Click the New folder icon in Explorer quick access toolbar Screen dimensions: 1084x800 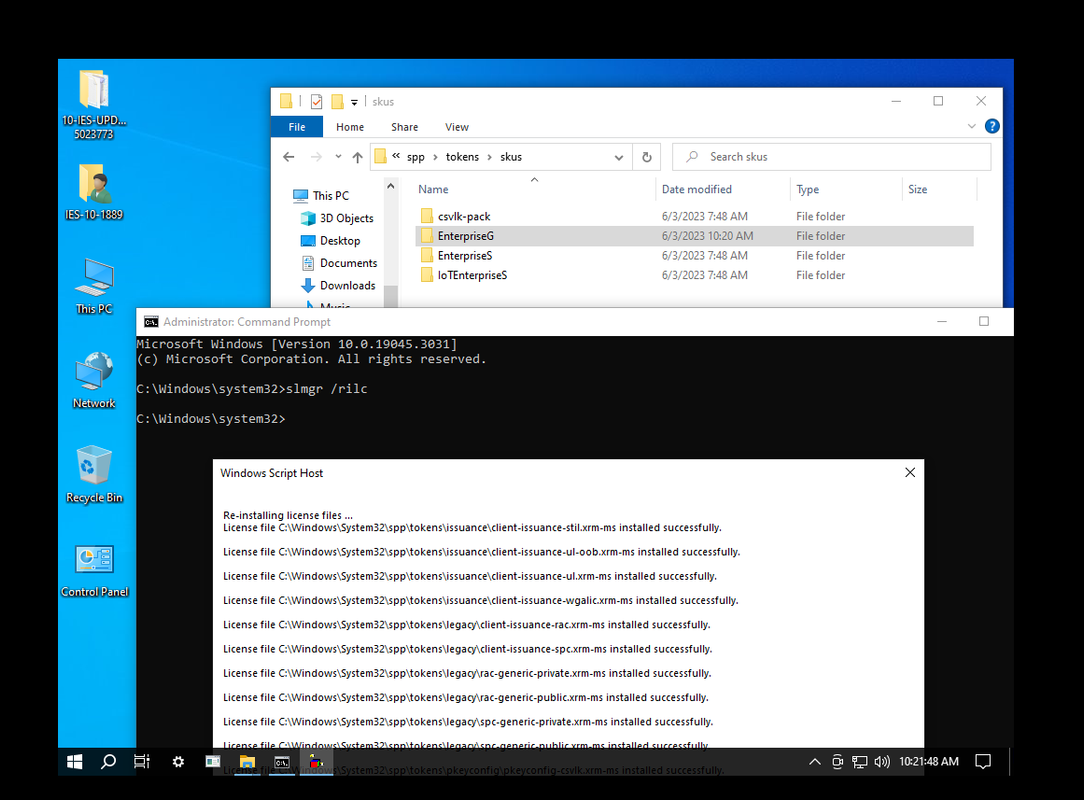click(337, 102)
